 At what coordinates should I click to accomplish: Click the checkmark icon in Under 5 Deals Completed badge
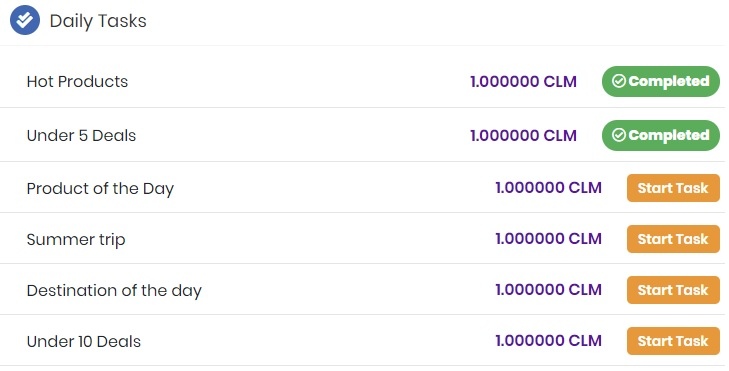[x=618, y=135]
